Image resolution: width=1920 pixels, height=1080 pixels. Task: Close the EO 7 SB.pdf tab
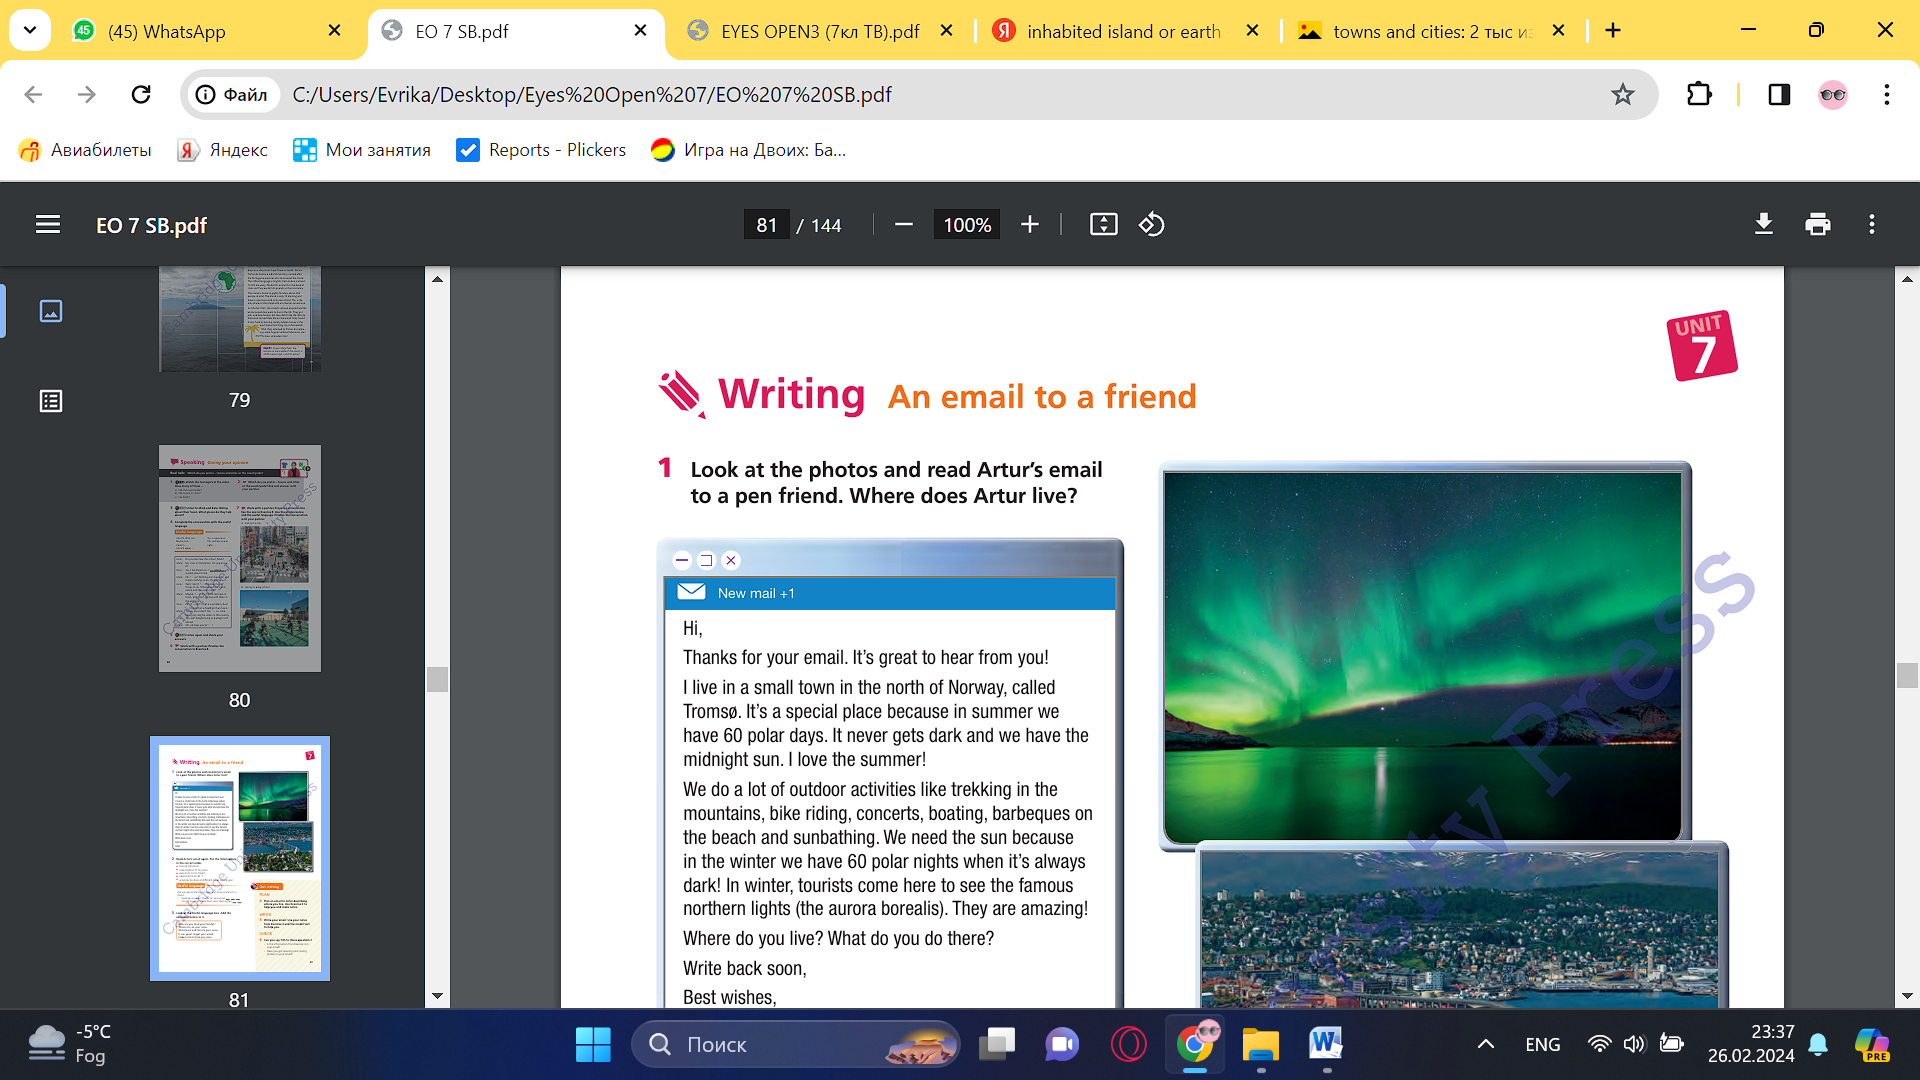[641, 31]
